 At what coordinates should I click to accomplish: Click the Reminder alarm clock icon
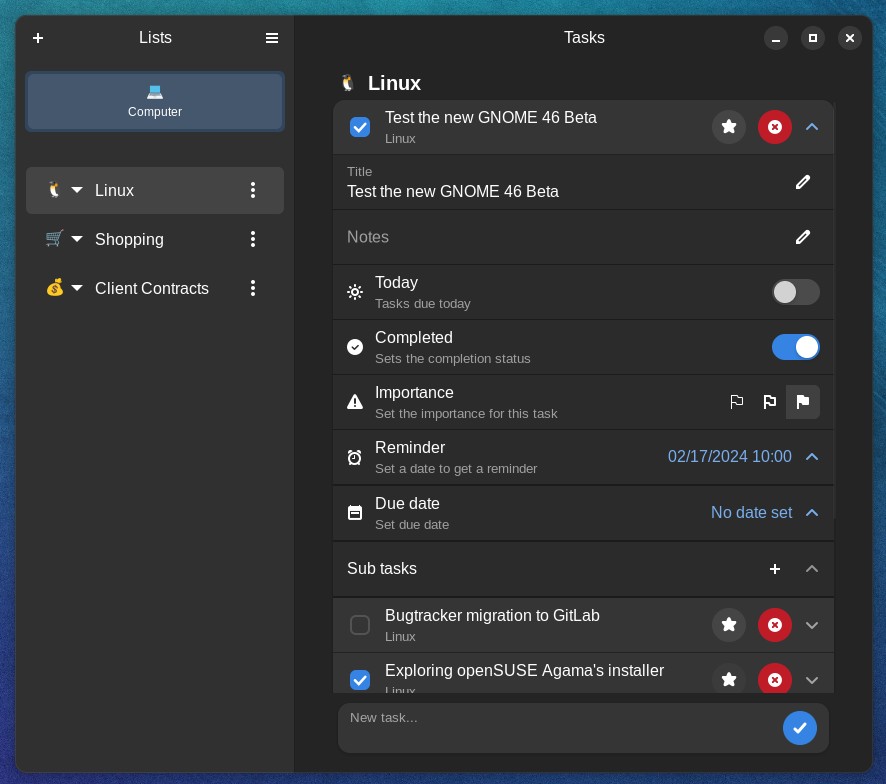355,457
